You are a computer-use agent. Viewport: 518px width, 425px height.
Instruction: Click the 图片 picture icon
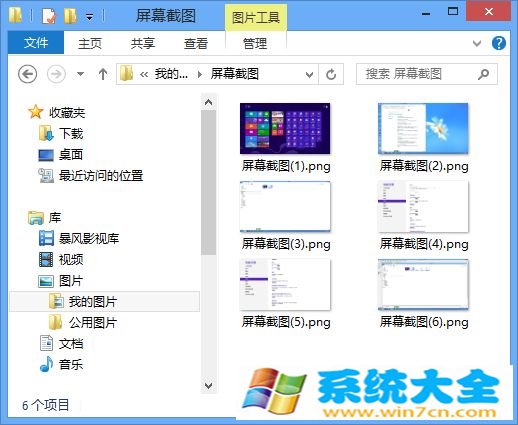pyautogui.click(x=46, y=281)
